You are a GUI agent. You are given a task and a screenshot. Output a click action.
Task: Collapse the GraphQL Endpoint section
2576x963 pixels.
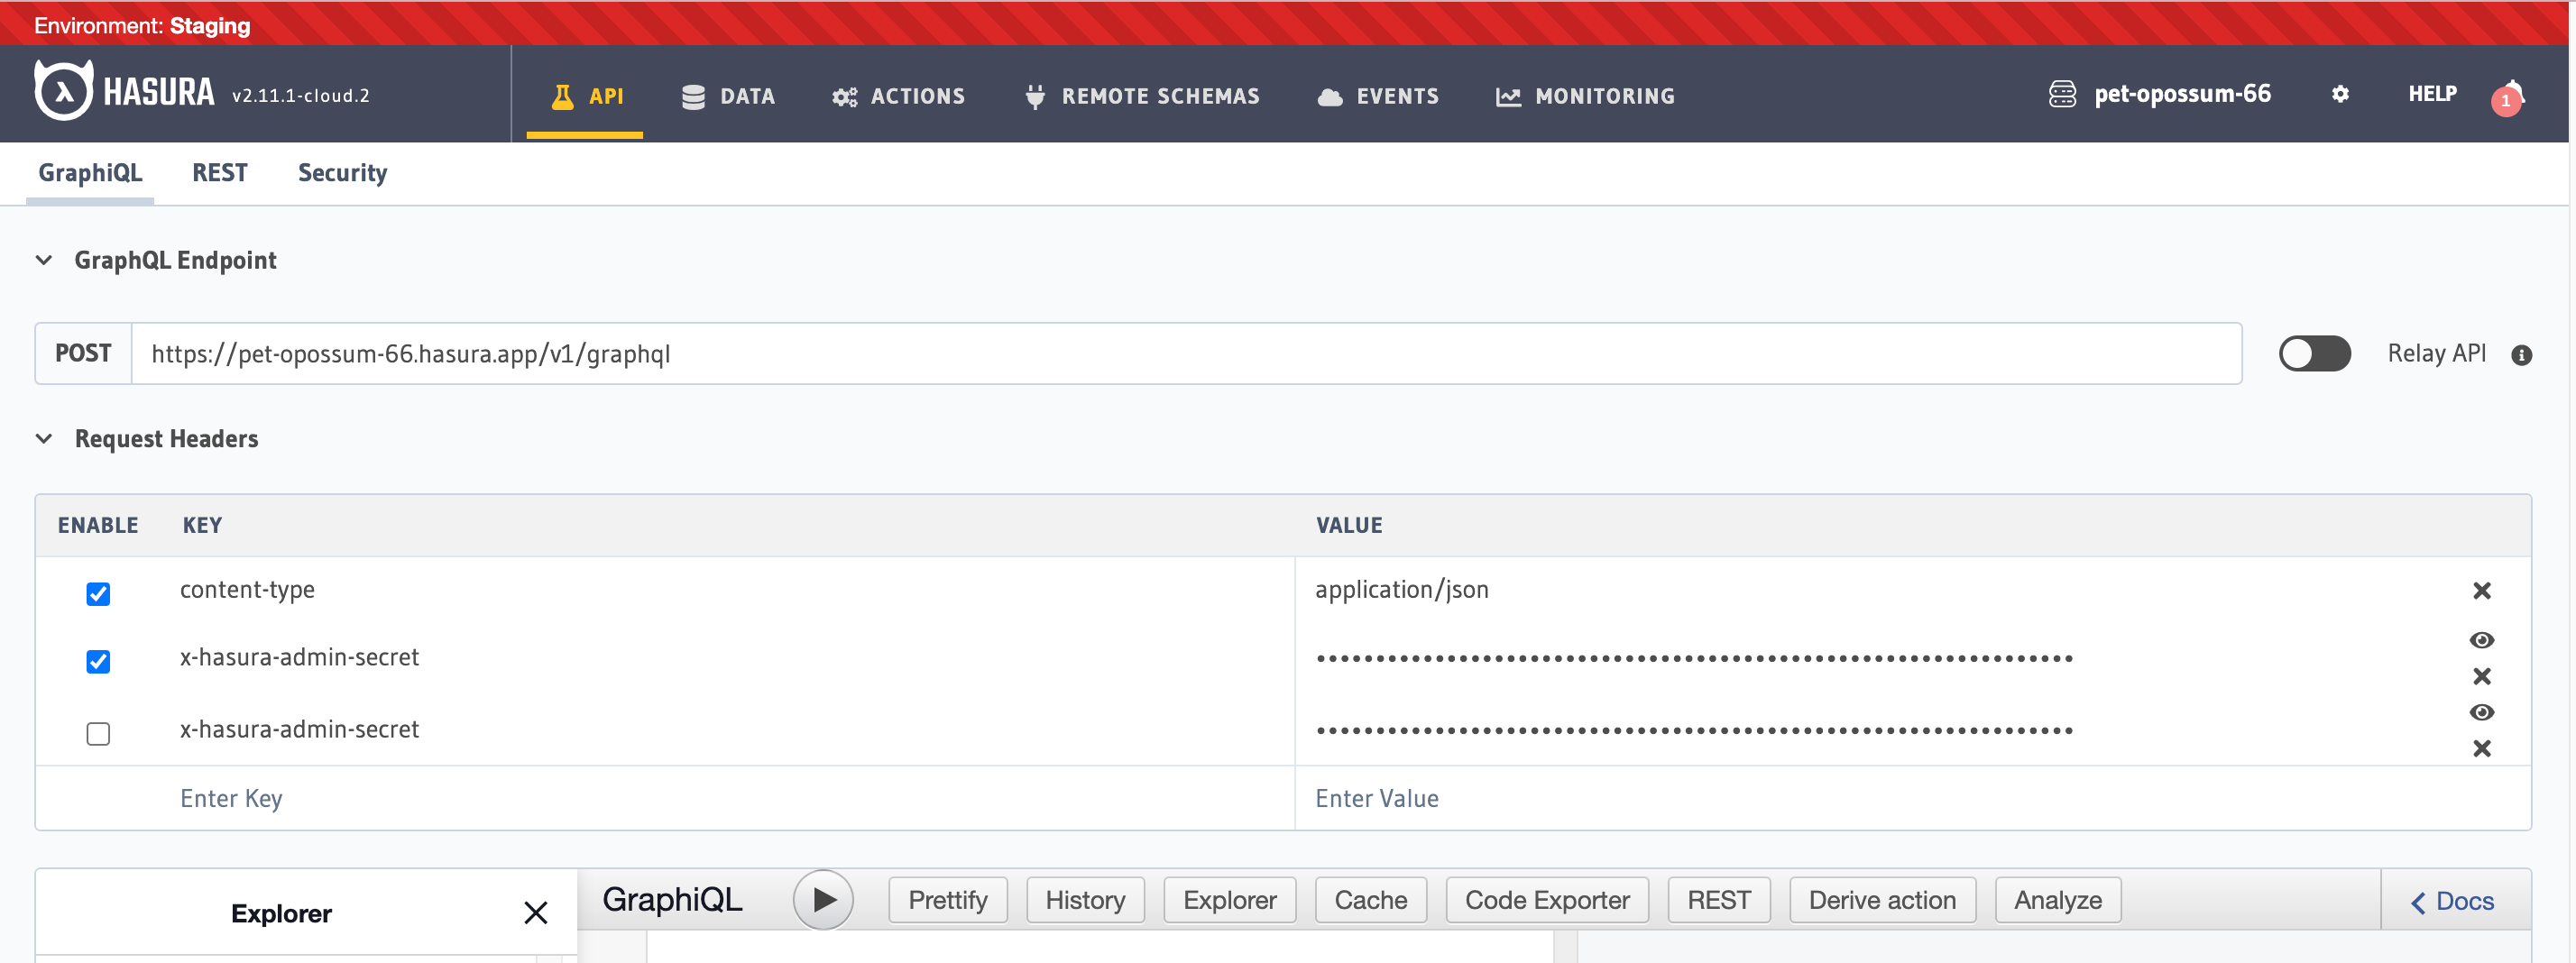[x=44, y=261]
